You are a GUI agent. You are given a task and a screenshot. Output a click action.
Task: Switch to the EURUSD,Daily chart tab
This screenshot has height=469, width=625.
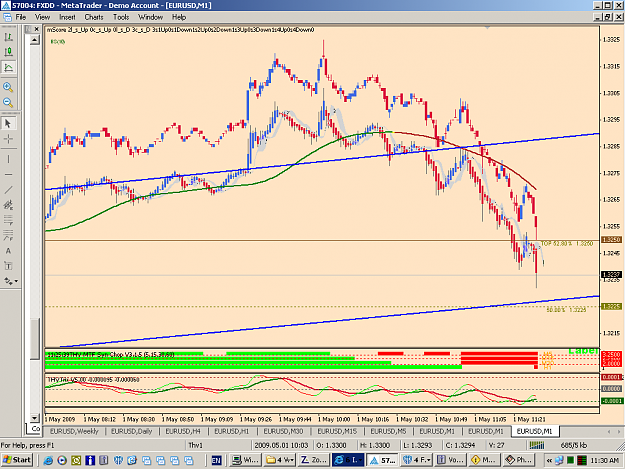pyautogui.click(x=131, y=431)
